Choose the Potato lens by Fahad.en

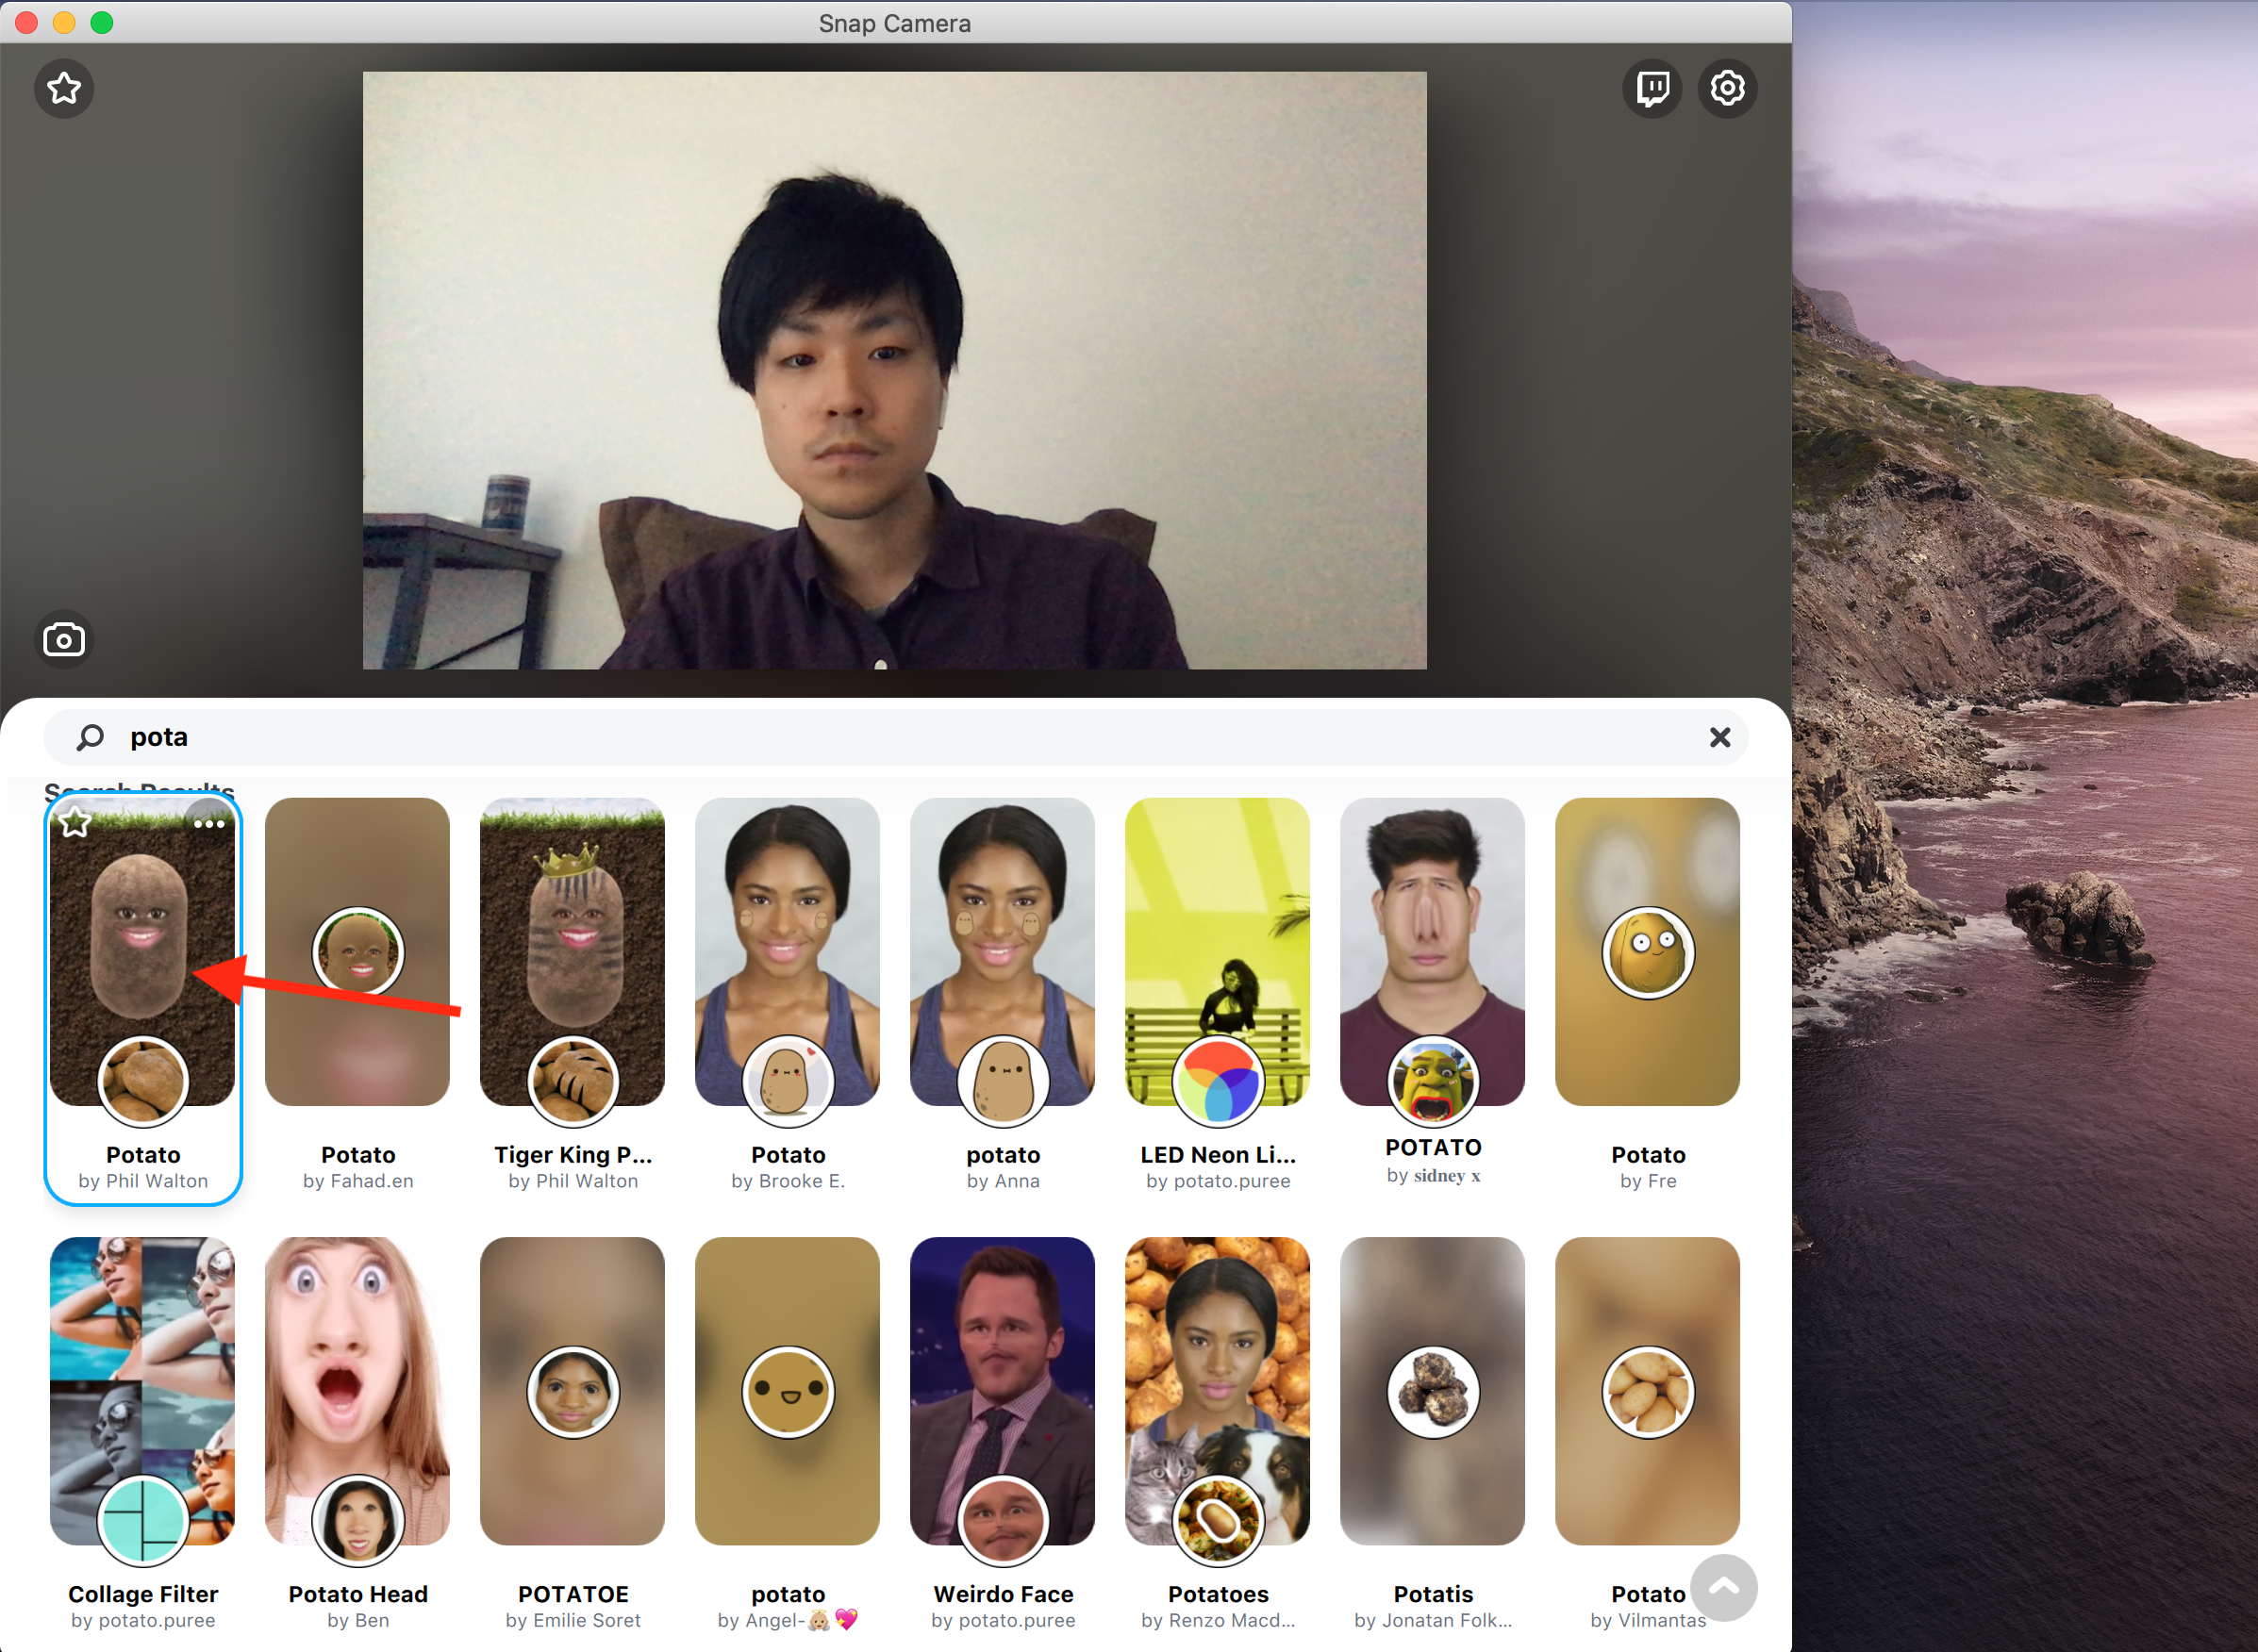tap(357, 951)
